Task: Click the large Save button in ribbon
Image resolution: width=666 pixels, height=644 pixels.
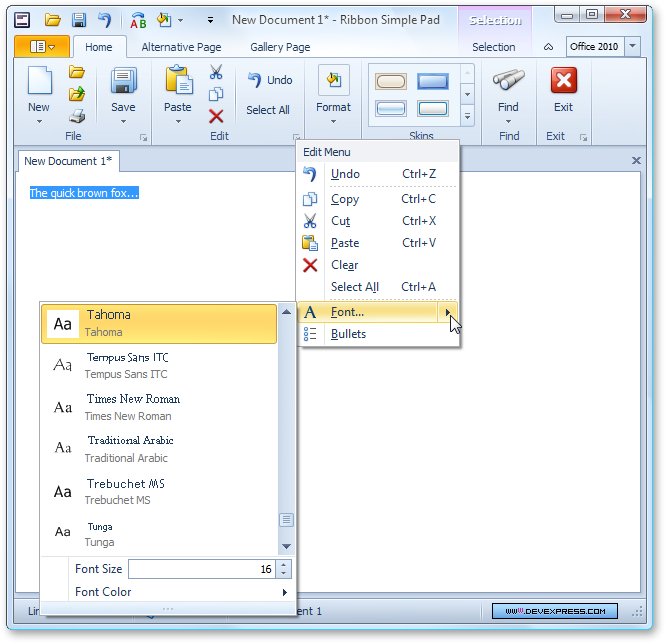Action: 123,88
